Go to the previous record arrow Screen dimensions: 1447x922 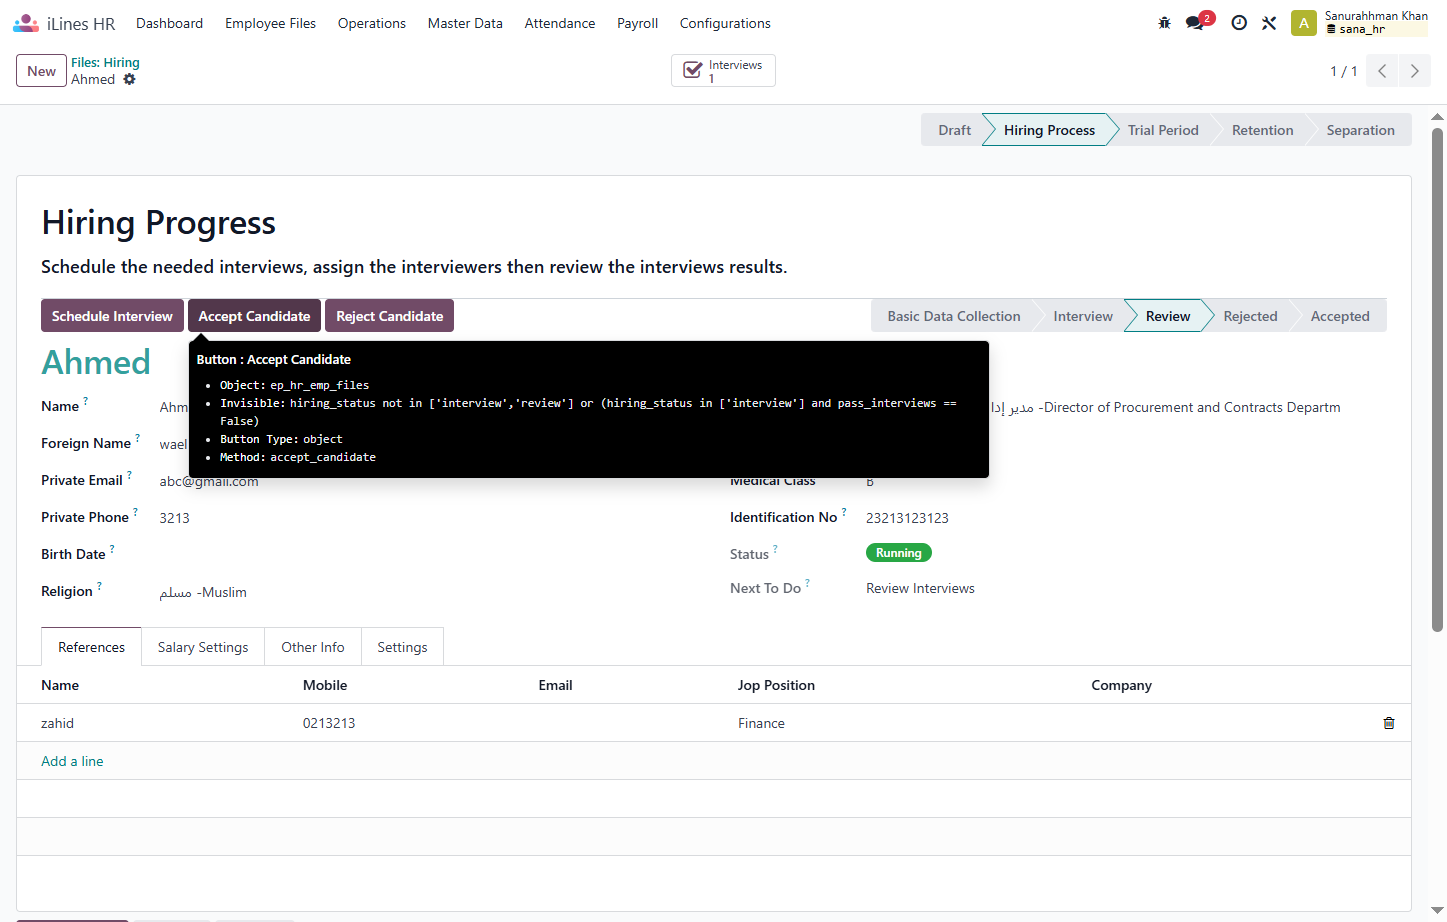1382,71
